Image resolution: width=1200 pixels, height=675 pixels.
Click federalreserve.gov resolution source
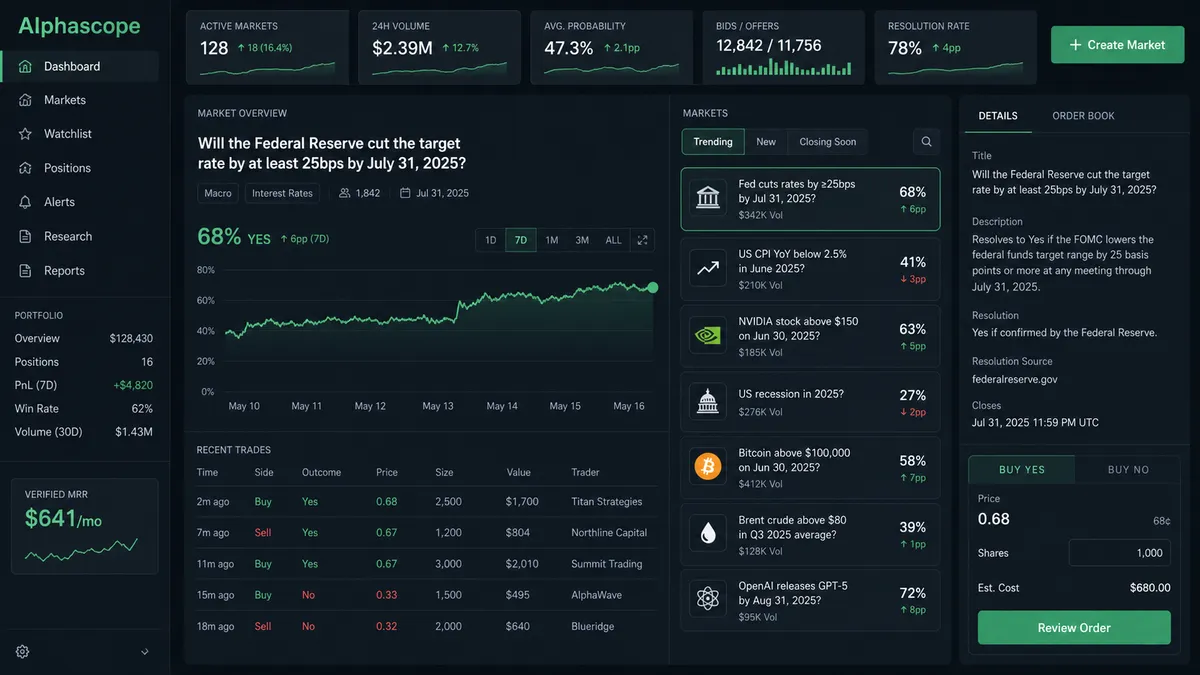pos(1014,379)
